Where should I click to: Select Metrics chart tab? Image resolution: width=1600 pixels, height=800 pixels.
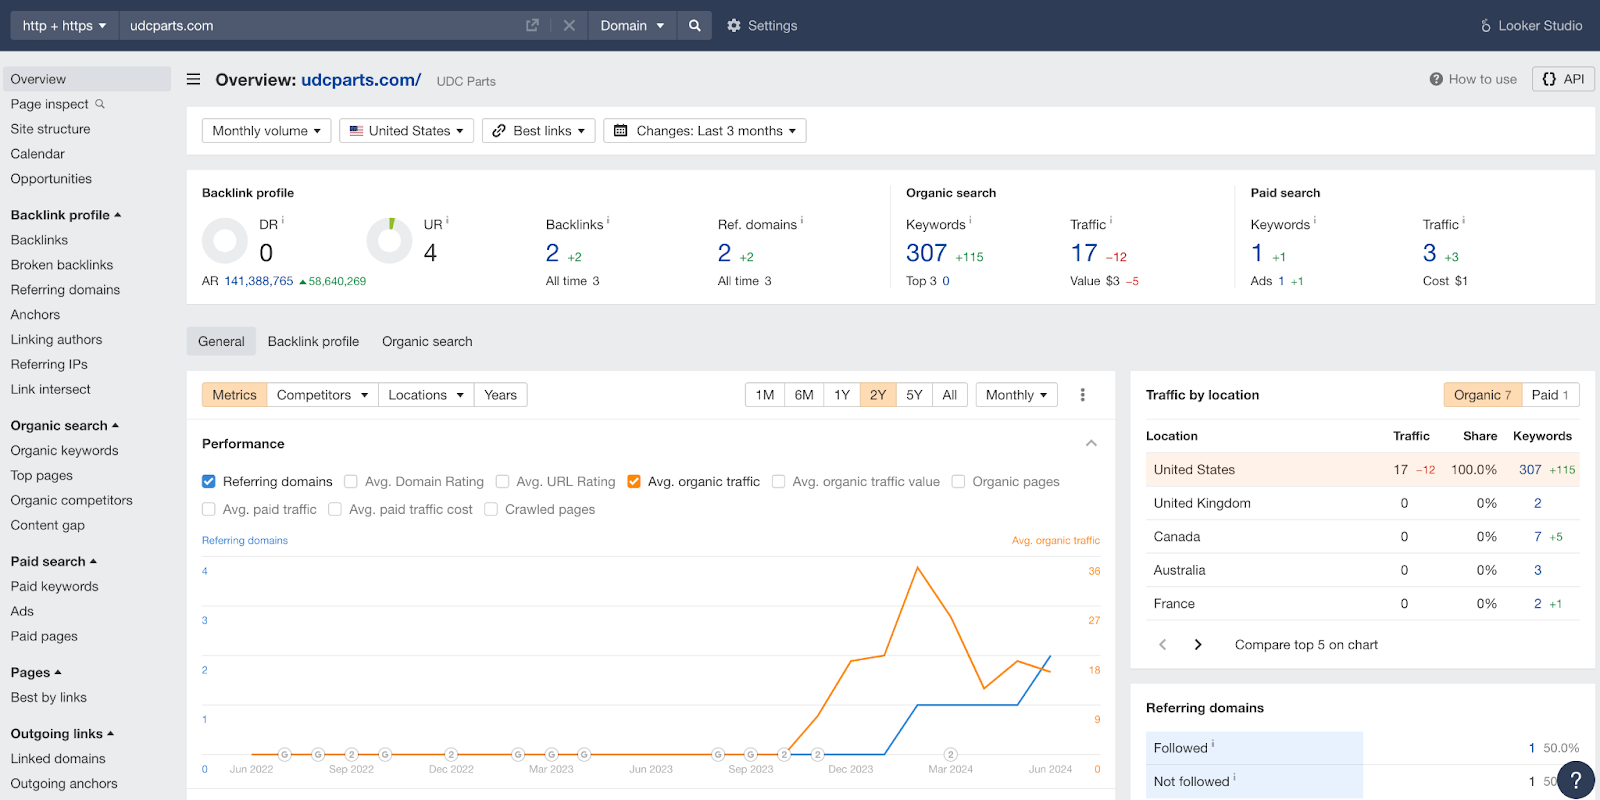click(234, 395)
